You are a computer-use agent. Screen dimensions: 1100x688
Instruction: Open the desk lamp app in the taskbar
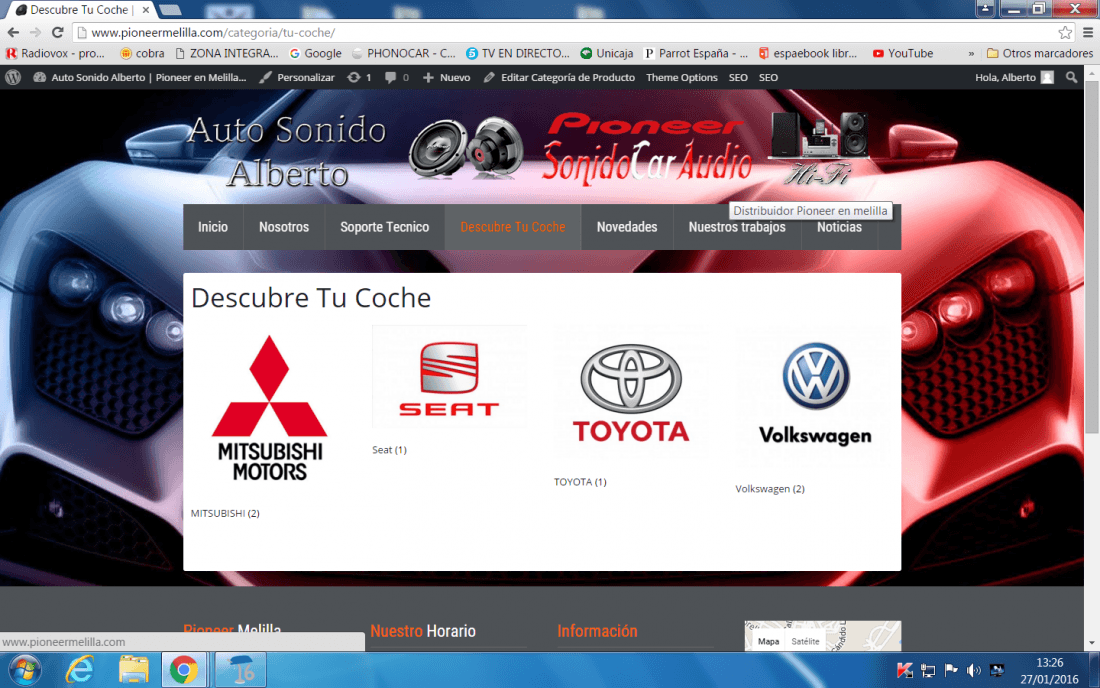tap(240, 670)
